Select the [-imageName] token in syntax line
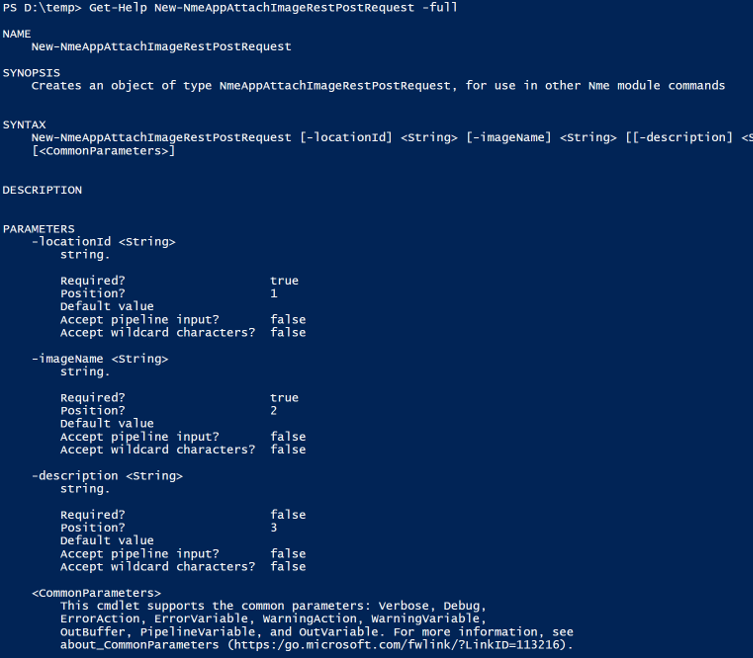This screenshot has height=658, width=753. click(509, 138)
